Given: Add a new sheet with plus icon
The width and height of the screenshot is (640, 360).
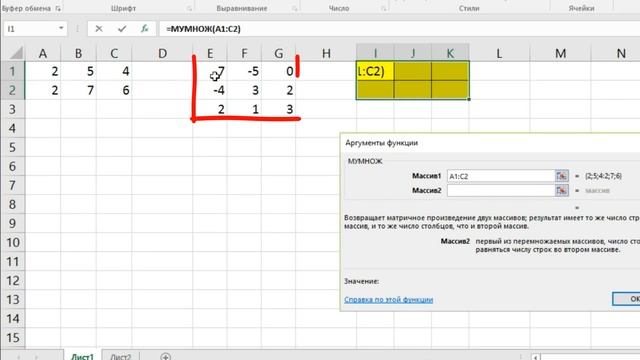Looking at the screenshot, I should [x=165, y=356].
